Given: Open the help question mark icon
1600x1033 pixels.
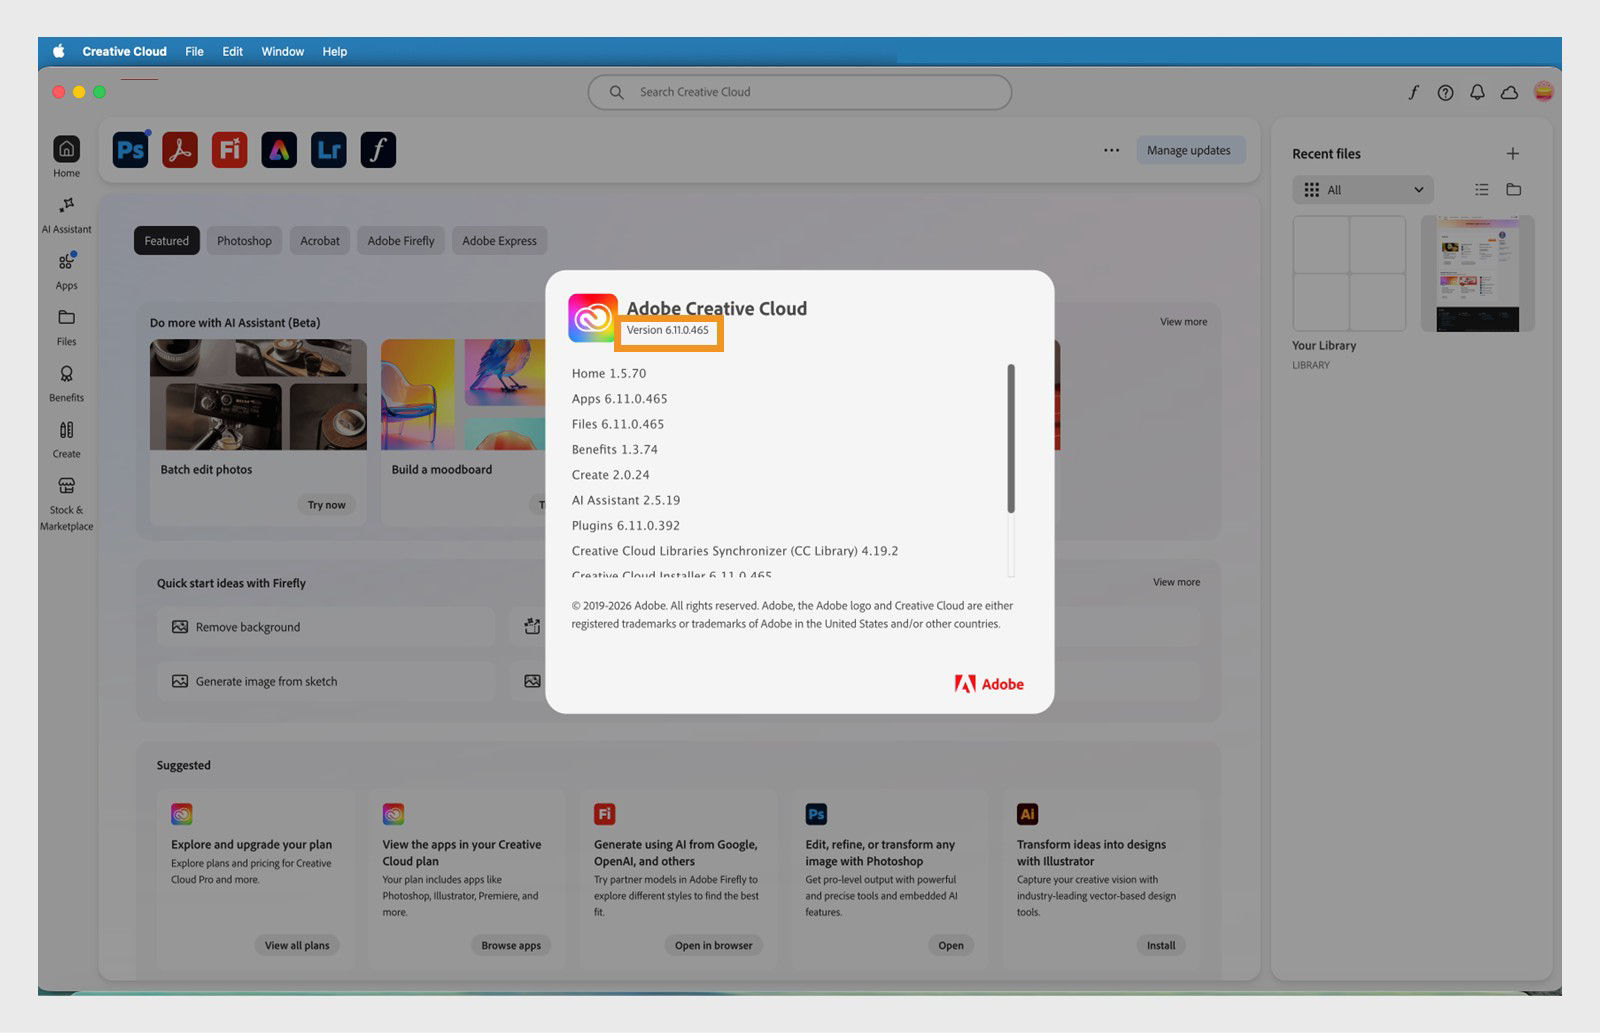Looking at the screenshot, I should (x=1445, y=92).
